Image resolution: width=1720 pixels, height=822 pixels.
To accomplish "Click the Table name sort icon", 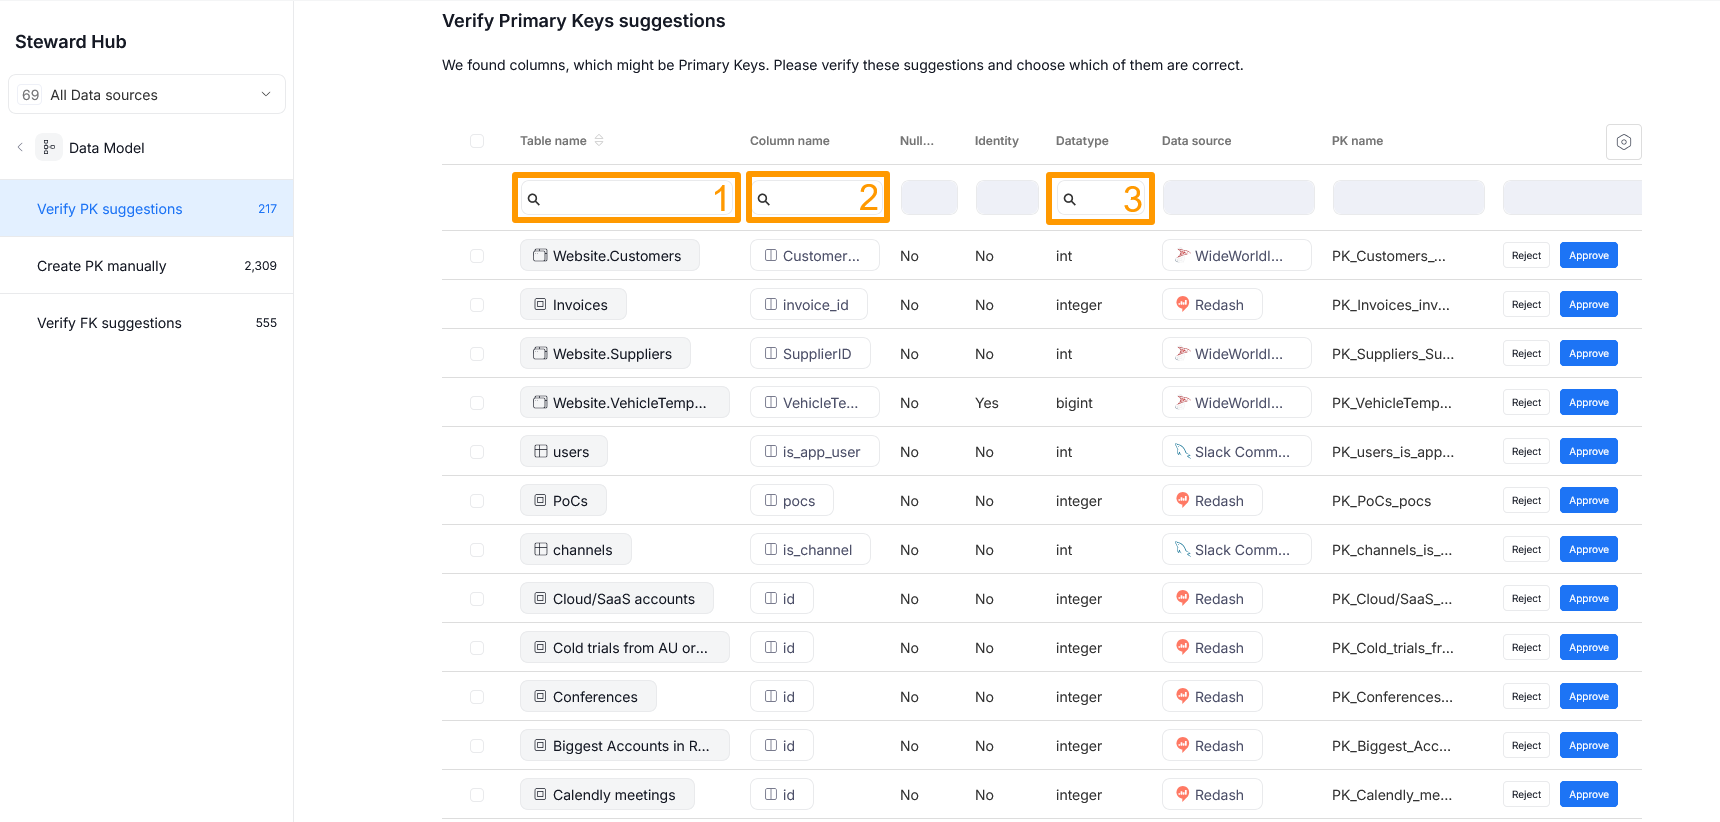I will click(599, 141).
